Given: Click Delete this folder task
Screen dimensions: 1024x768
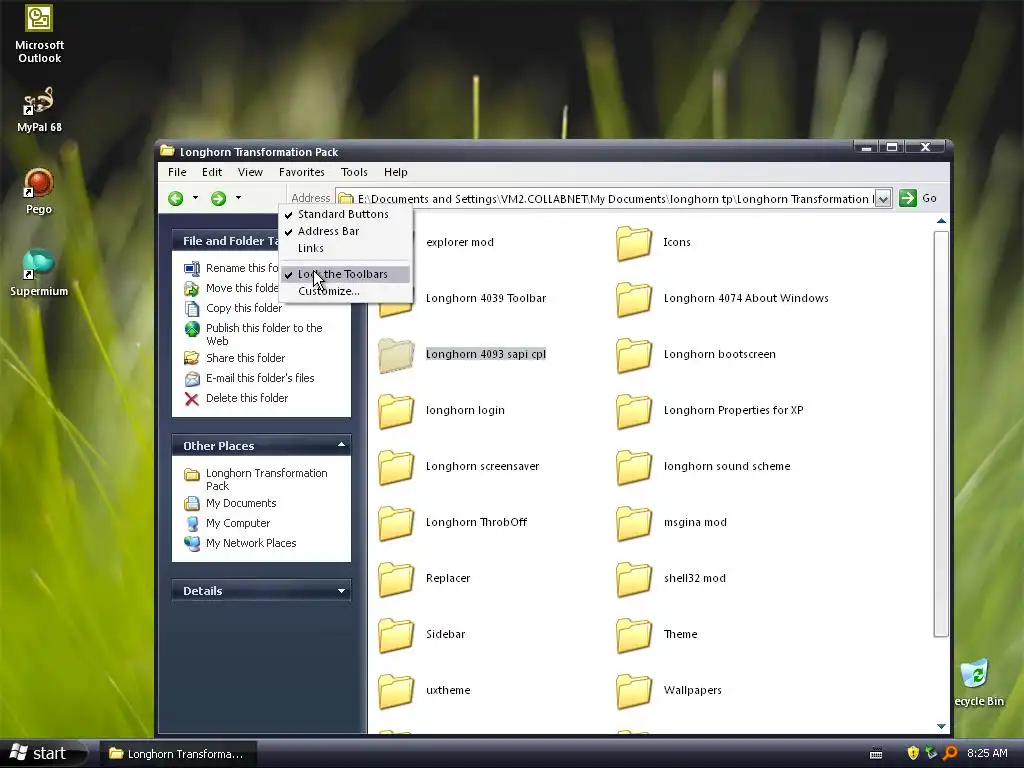Looking at the screenshot, I should tap(237, 398).
